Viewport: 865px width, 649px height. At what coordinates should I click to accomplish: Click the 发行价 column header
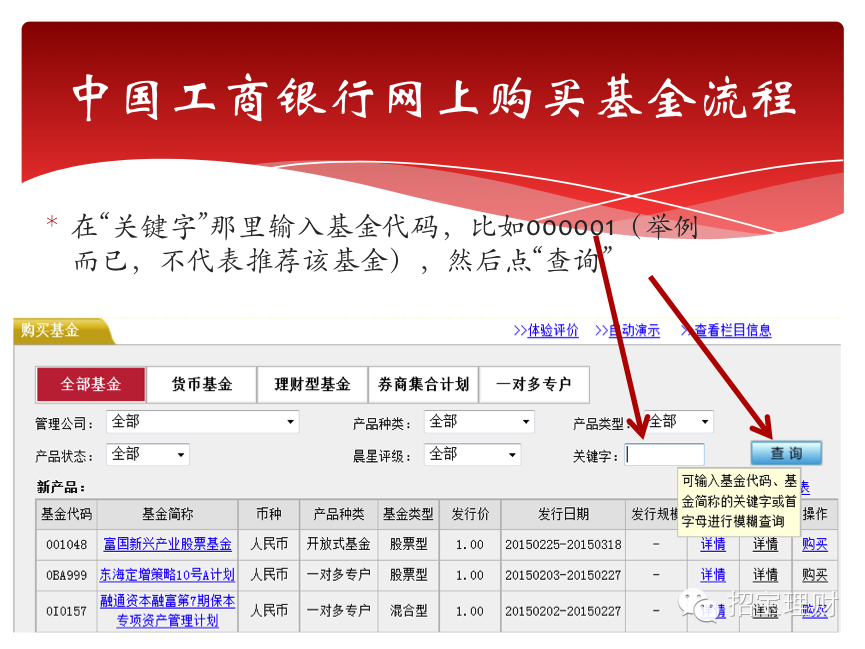(x=470, y=514)
